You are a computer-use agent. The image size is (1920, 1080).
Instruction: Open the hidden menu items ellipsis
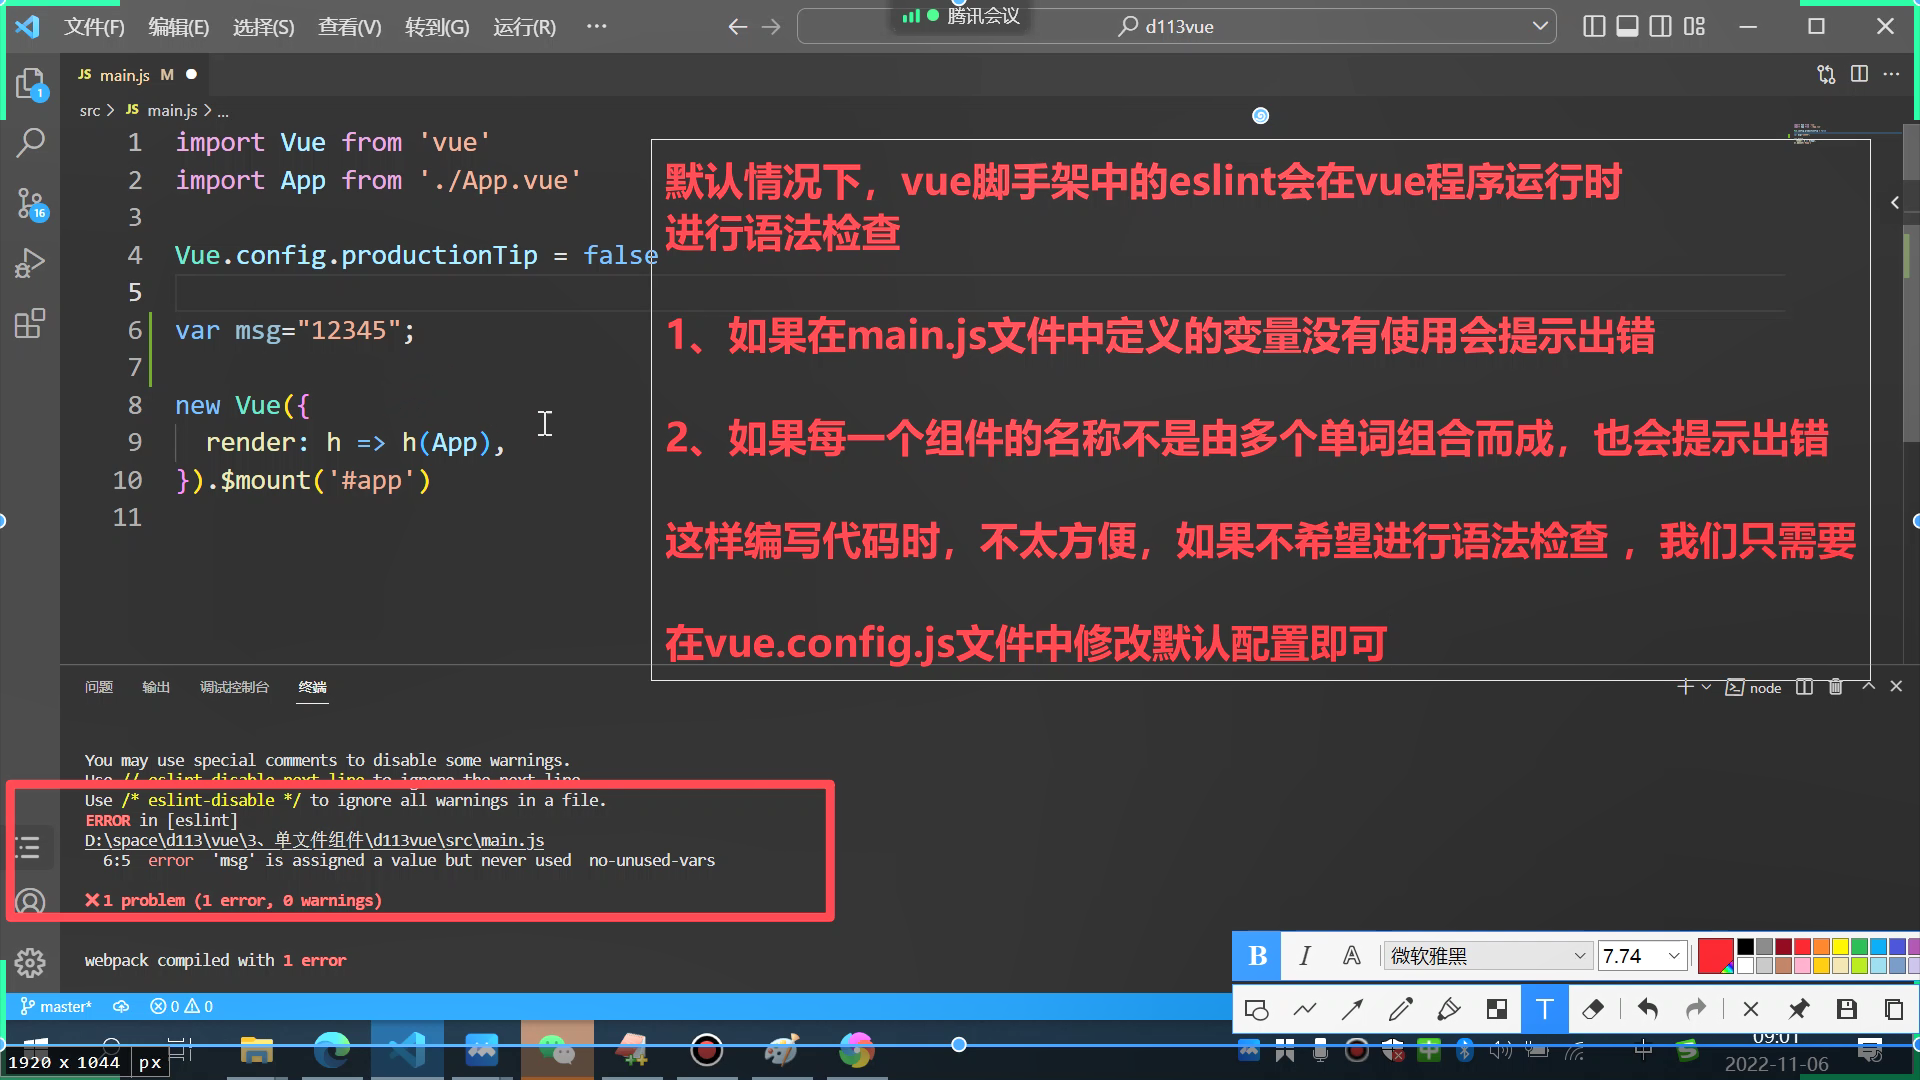[x=597, y=27]
